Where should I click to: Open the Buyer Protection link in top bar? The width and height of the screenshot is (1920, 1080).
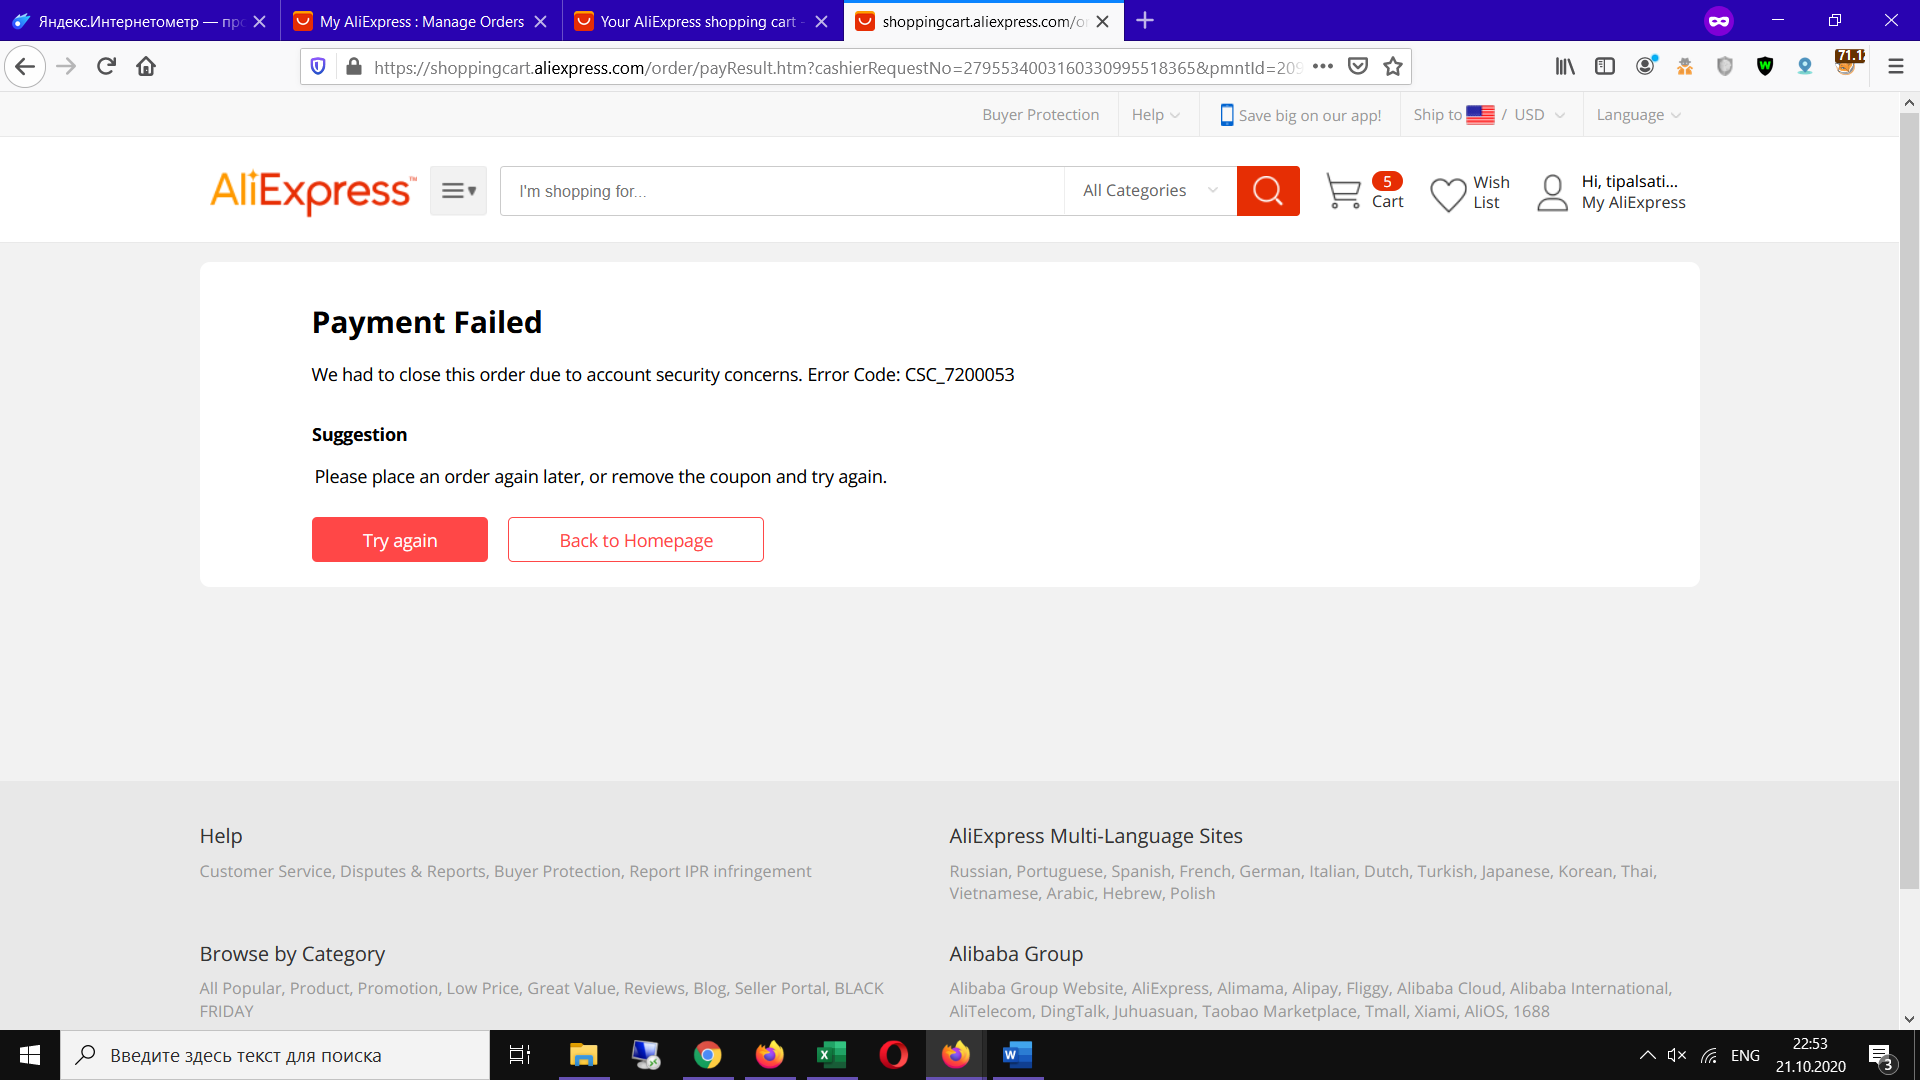pyautogui.click(x=1040, y=115)
